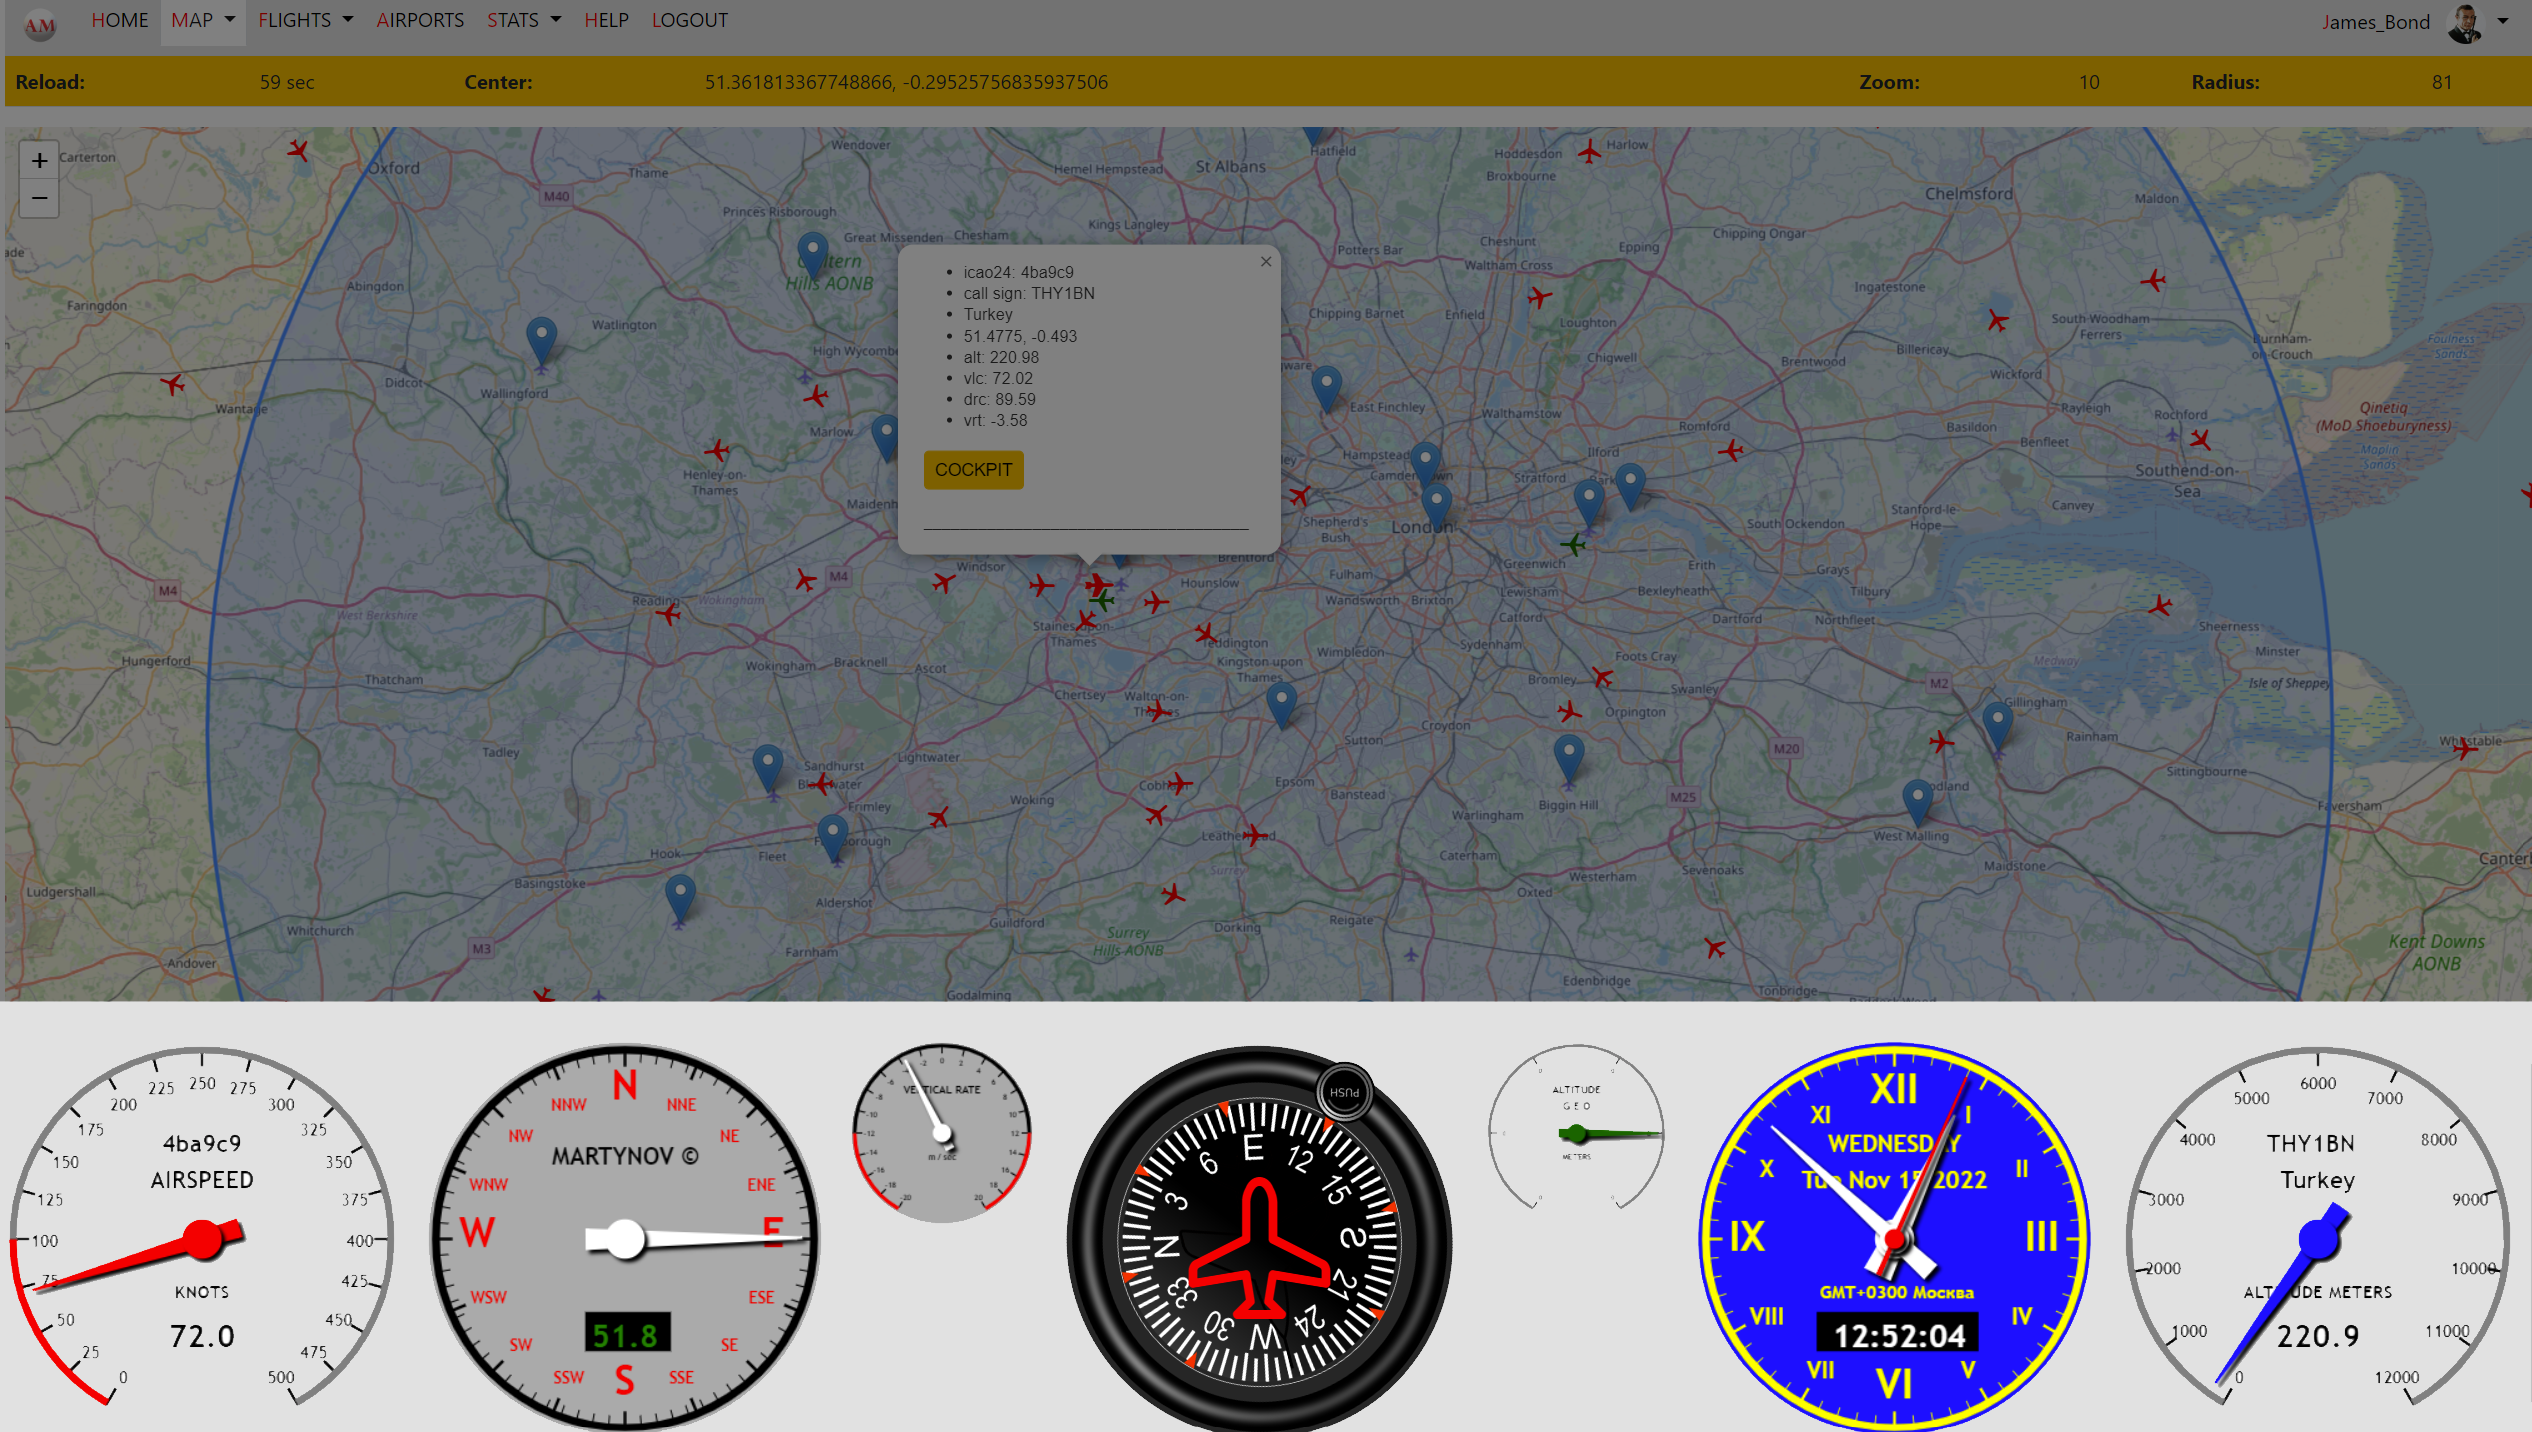The image size is (2532, 1432).
Task: Open the James_Bond user dropdown arrow
Action: click(2503, 21)
